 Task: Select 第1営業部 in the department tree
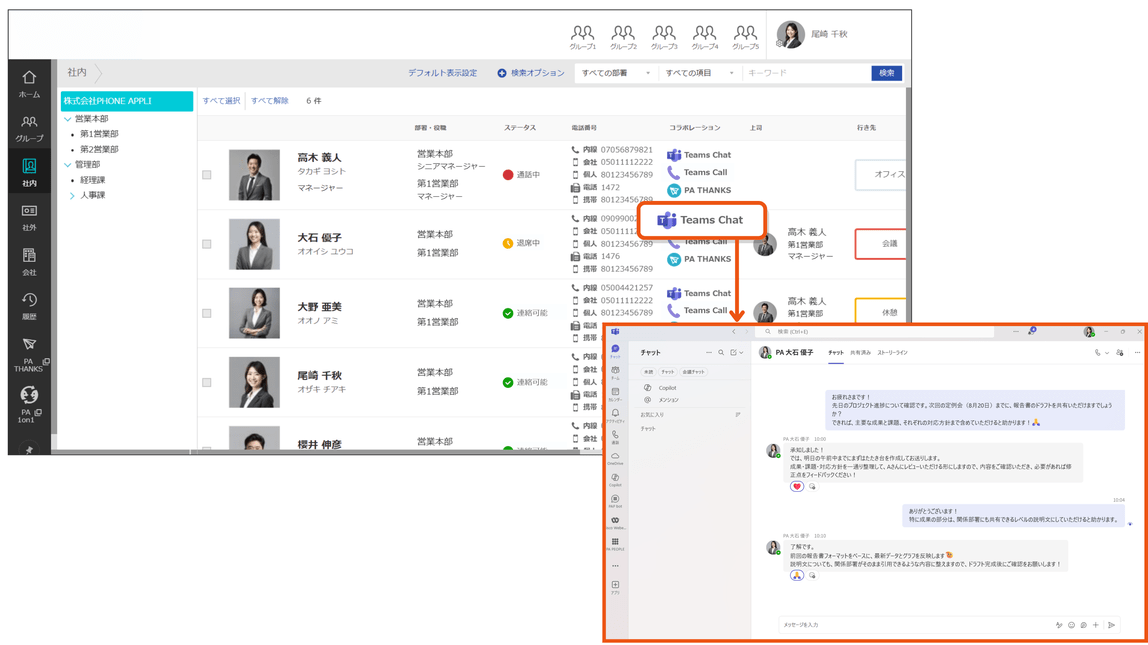click(99, 134)
